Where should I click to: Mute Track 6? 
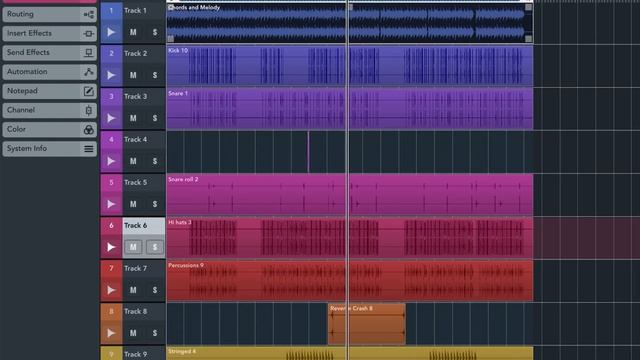tap(133, 247)
